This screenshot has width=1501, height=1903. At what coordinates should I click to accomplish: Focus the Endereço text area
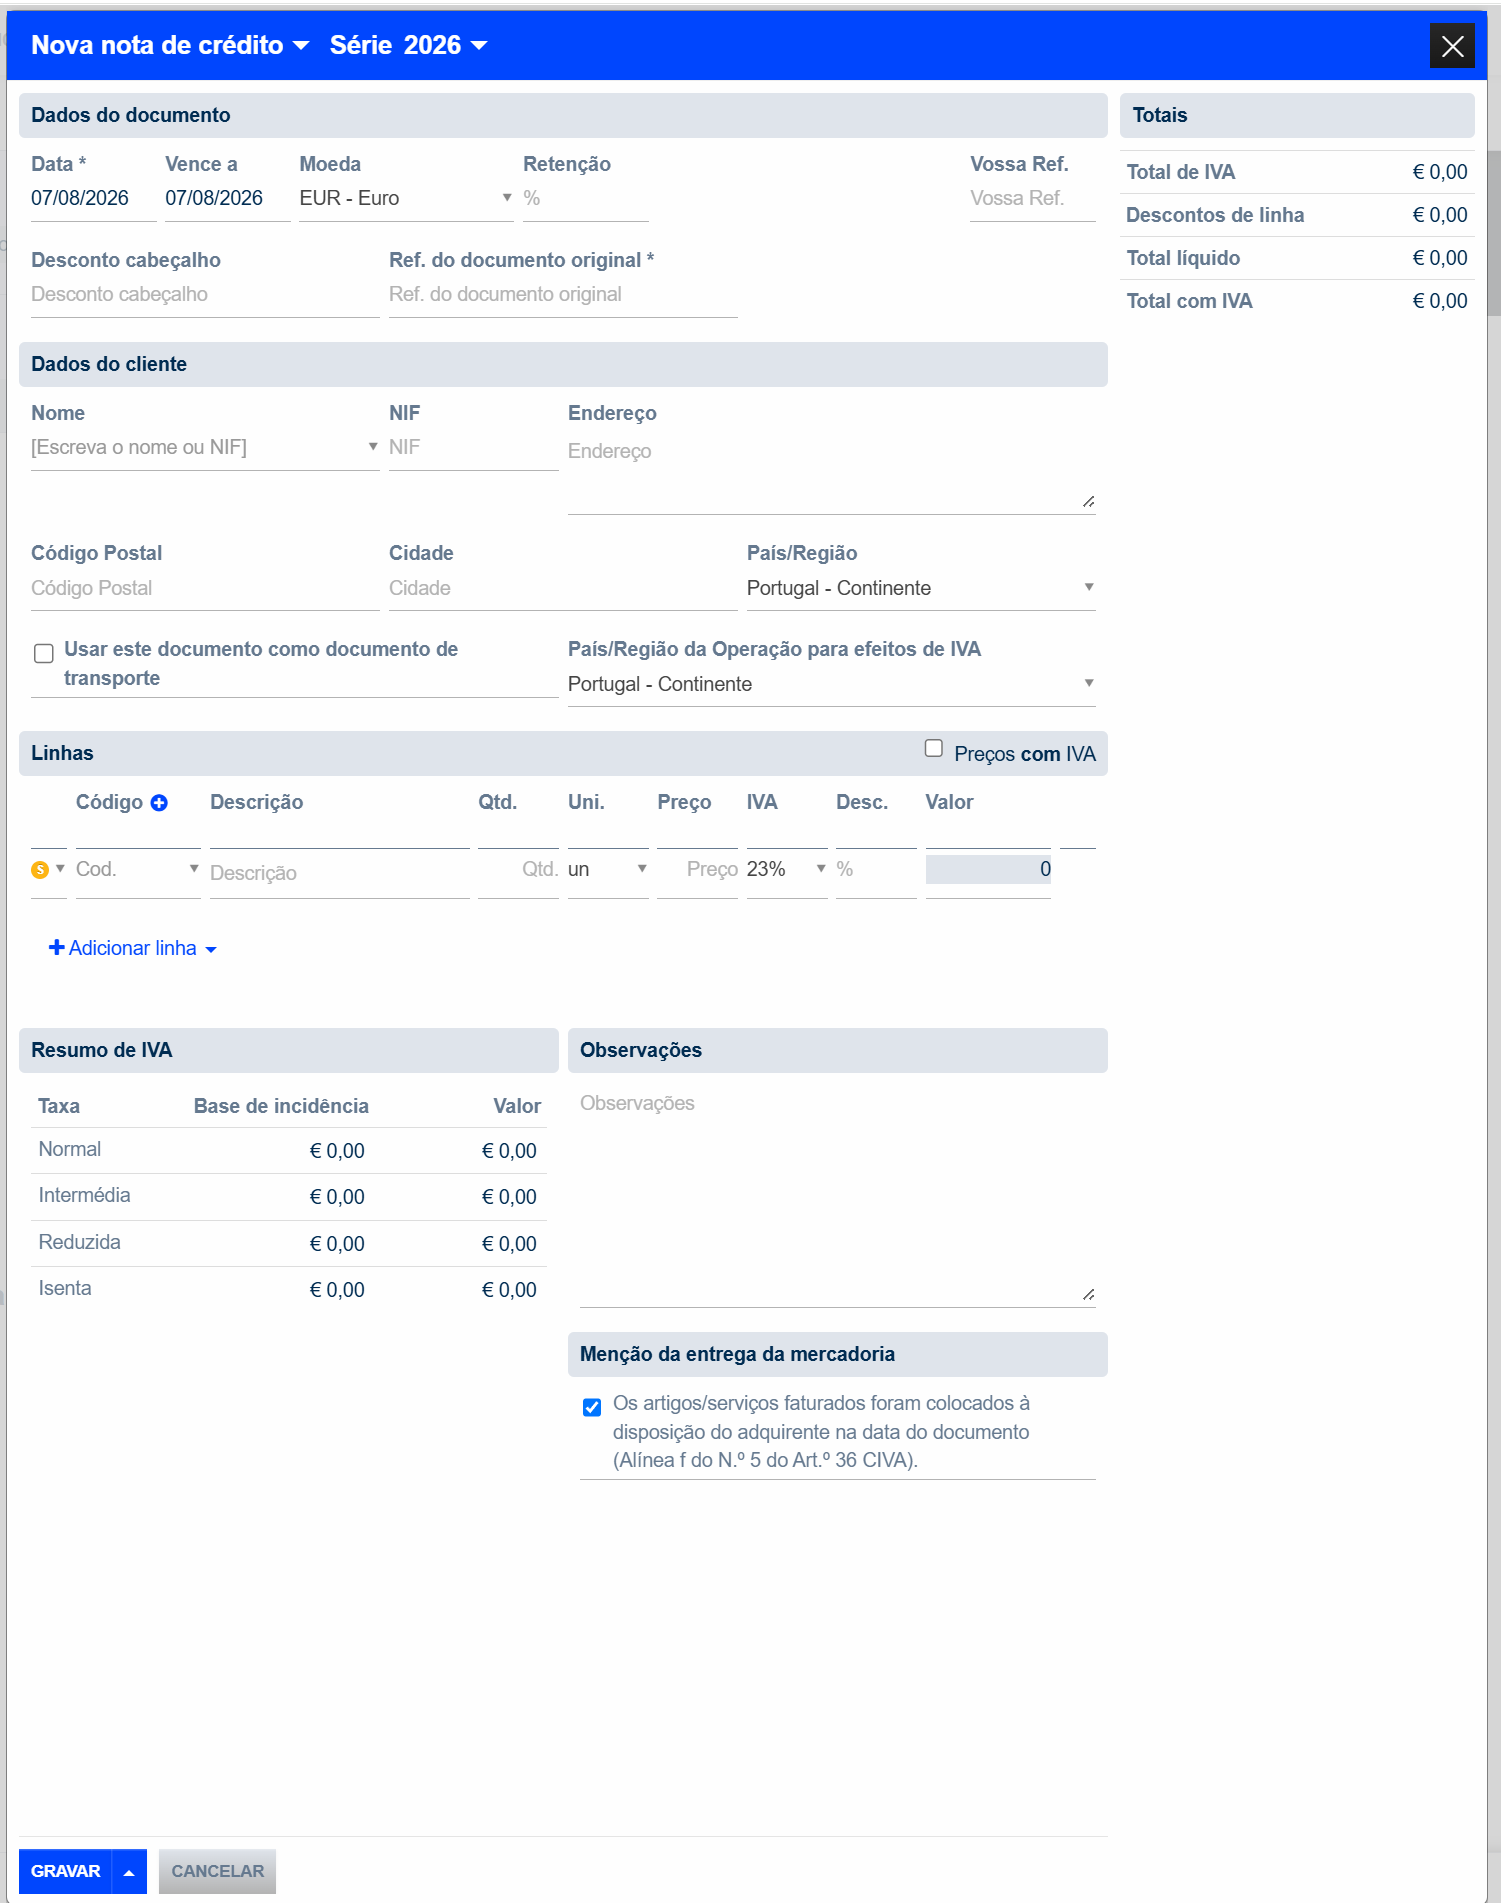pyautogui.click(x=831, y=473)
